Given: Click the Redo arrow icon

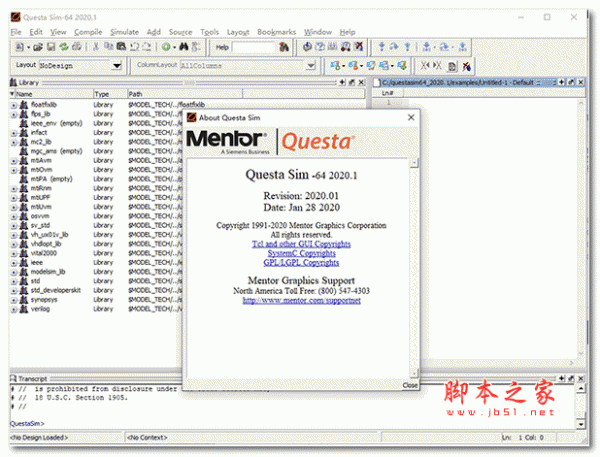Looking at the screenshot, I should [x=147, y=47].
